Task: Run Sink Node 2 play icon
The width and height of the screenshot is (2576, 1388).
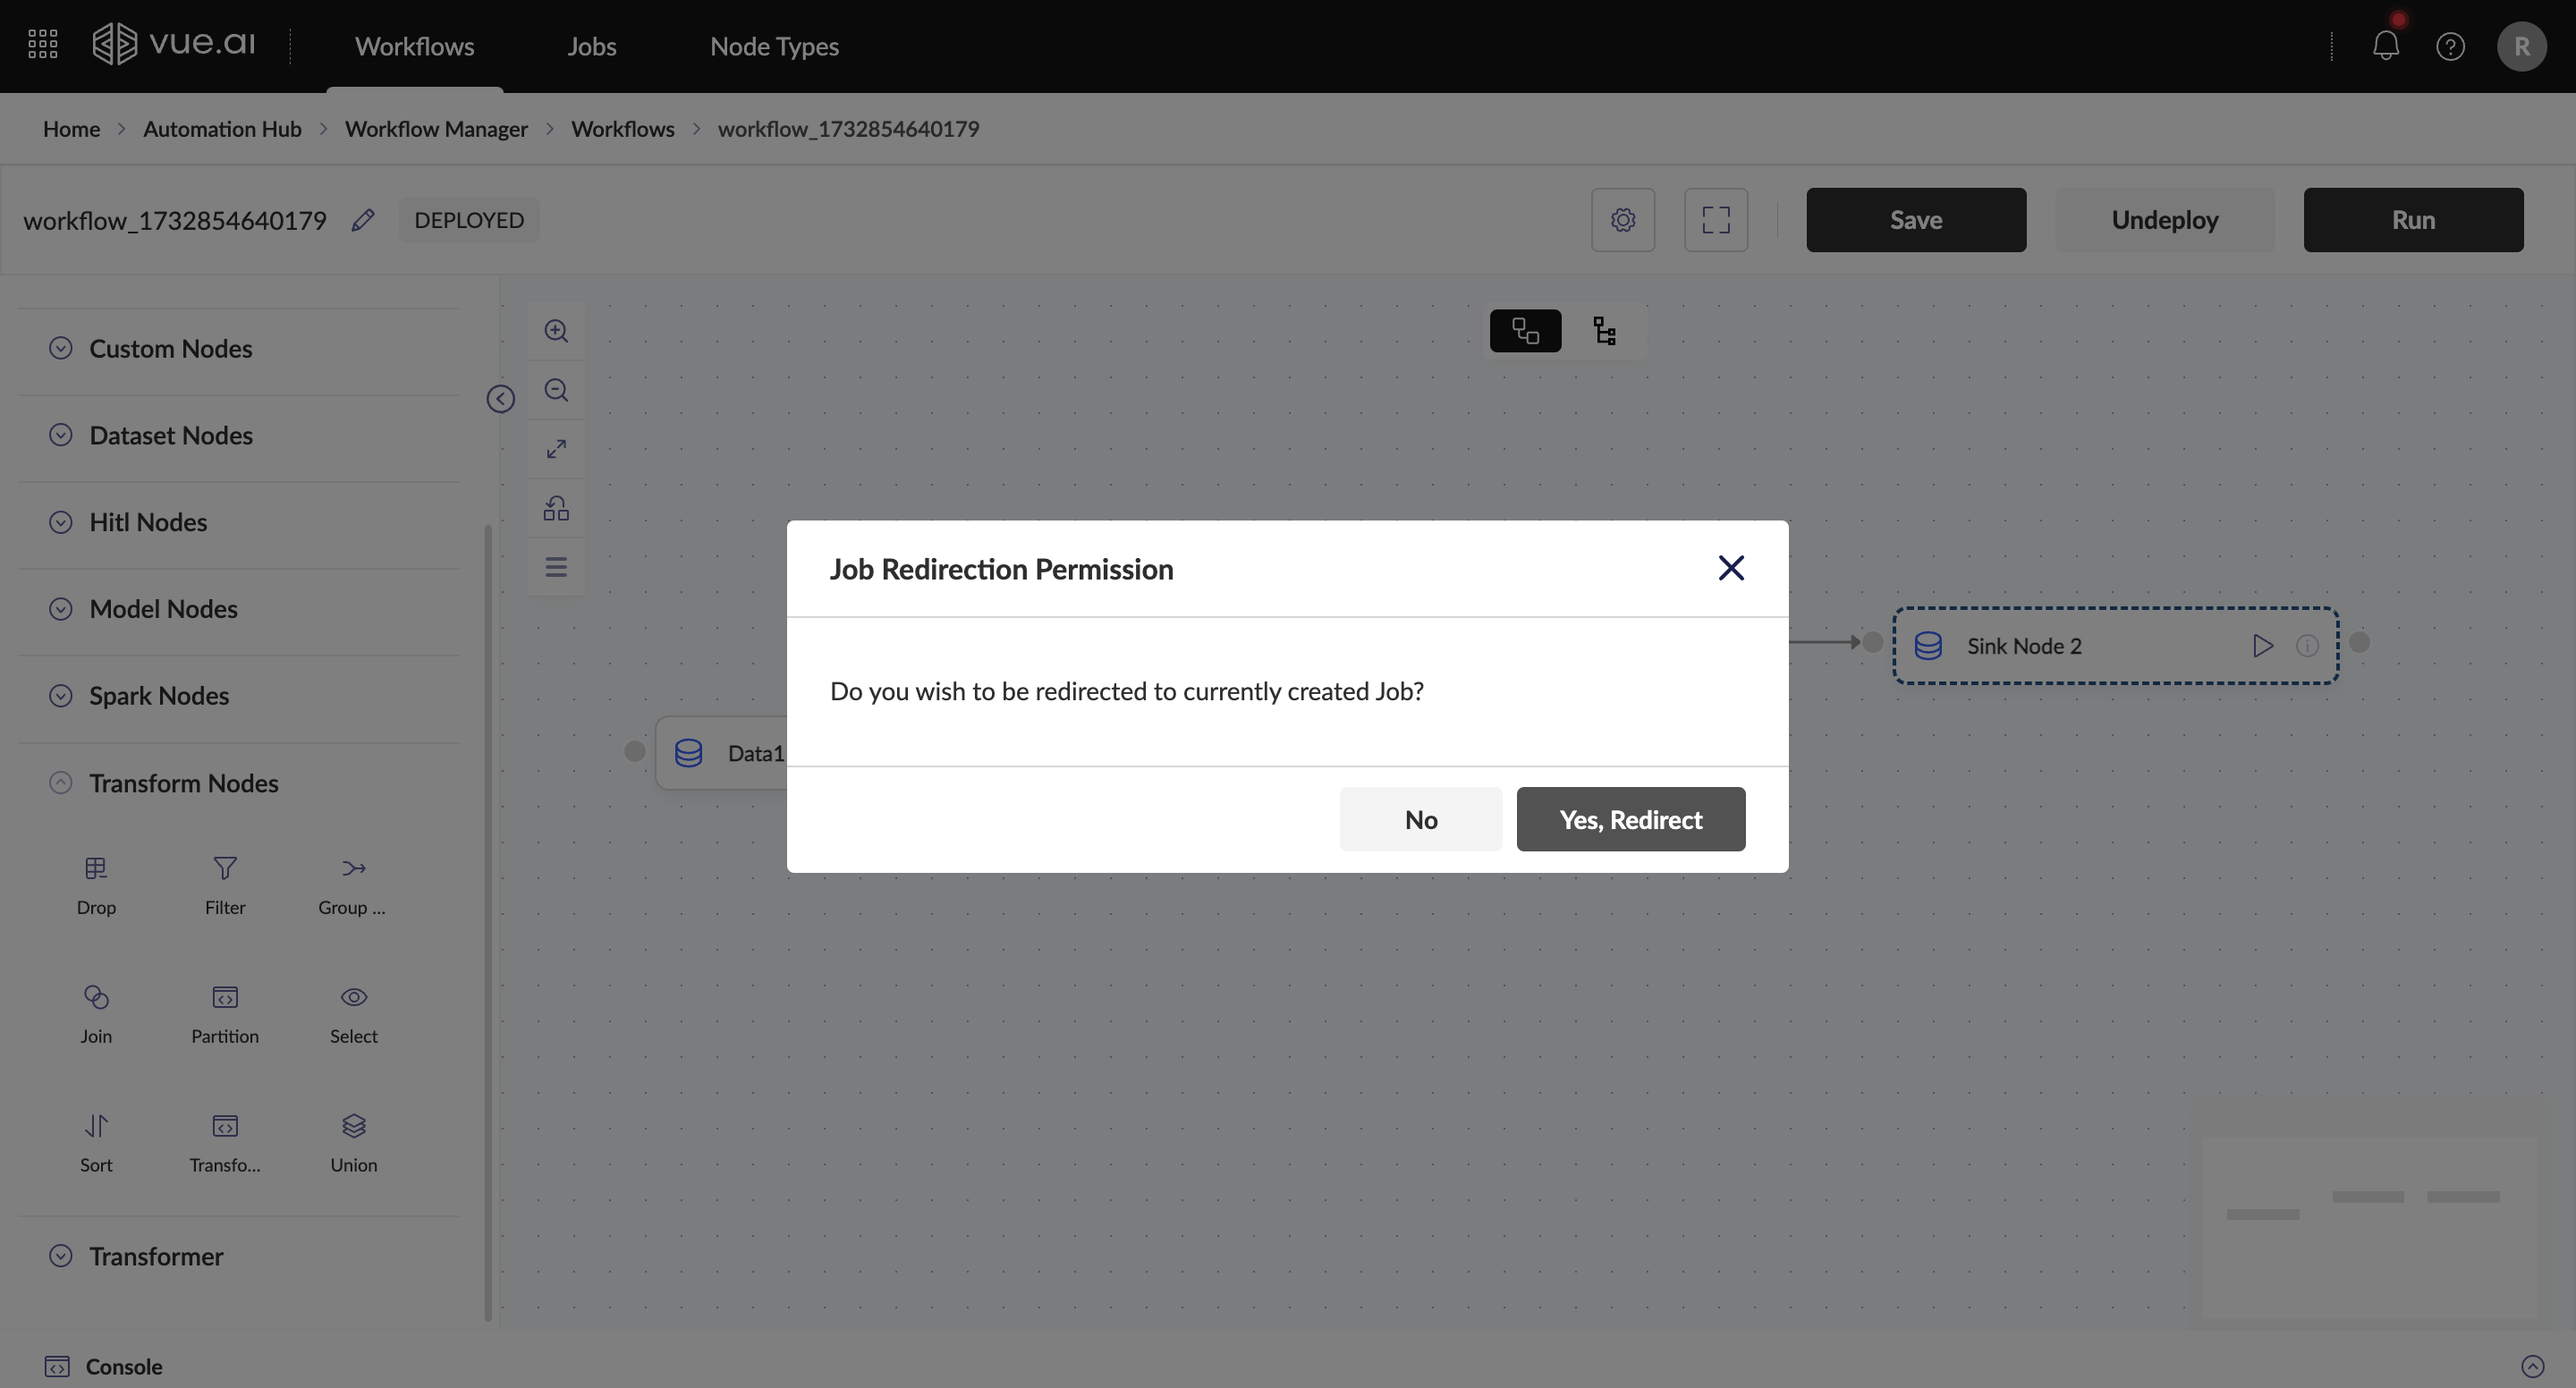Action: (x=2262, y=646)
